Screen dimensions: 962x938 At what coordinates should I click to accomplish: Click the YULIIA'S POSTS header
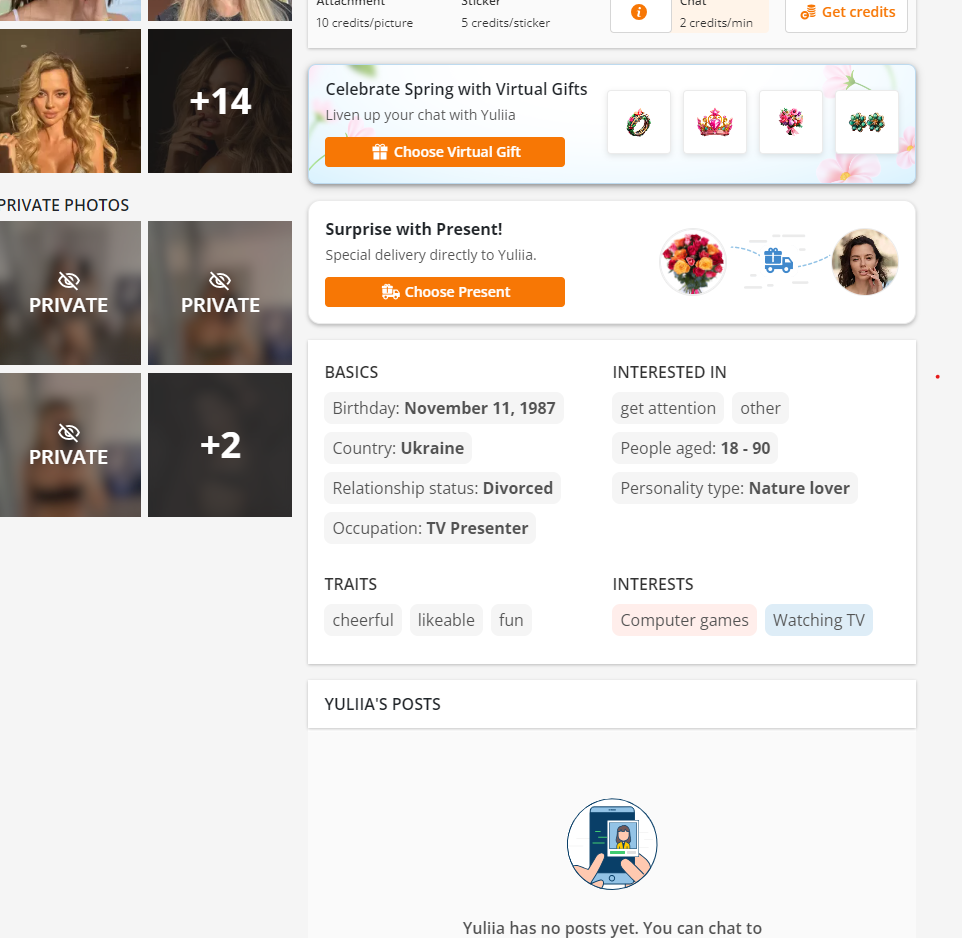tap(383, 704)
